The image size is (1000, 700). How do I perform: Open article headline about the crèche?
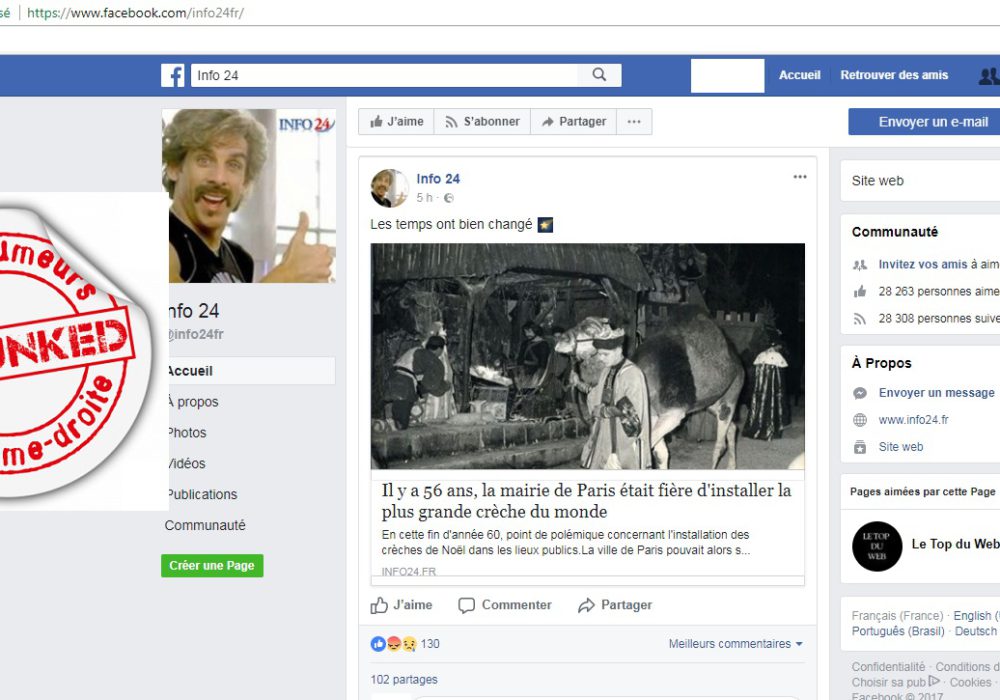coord(586,501)
